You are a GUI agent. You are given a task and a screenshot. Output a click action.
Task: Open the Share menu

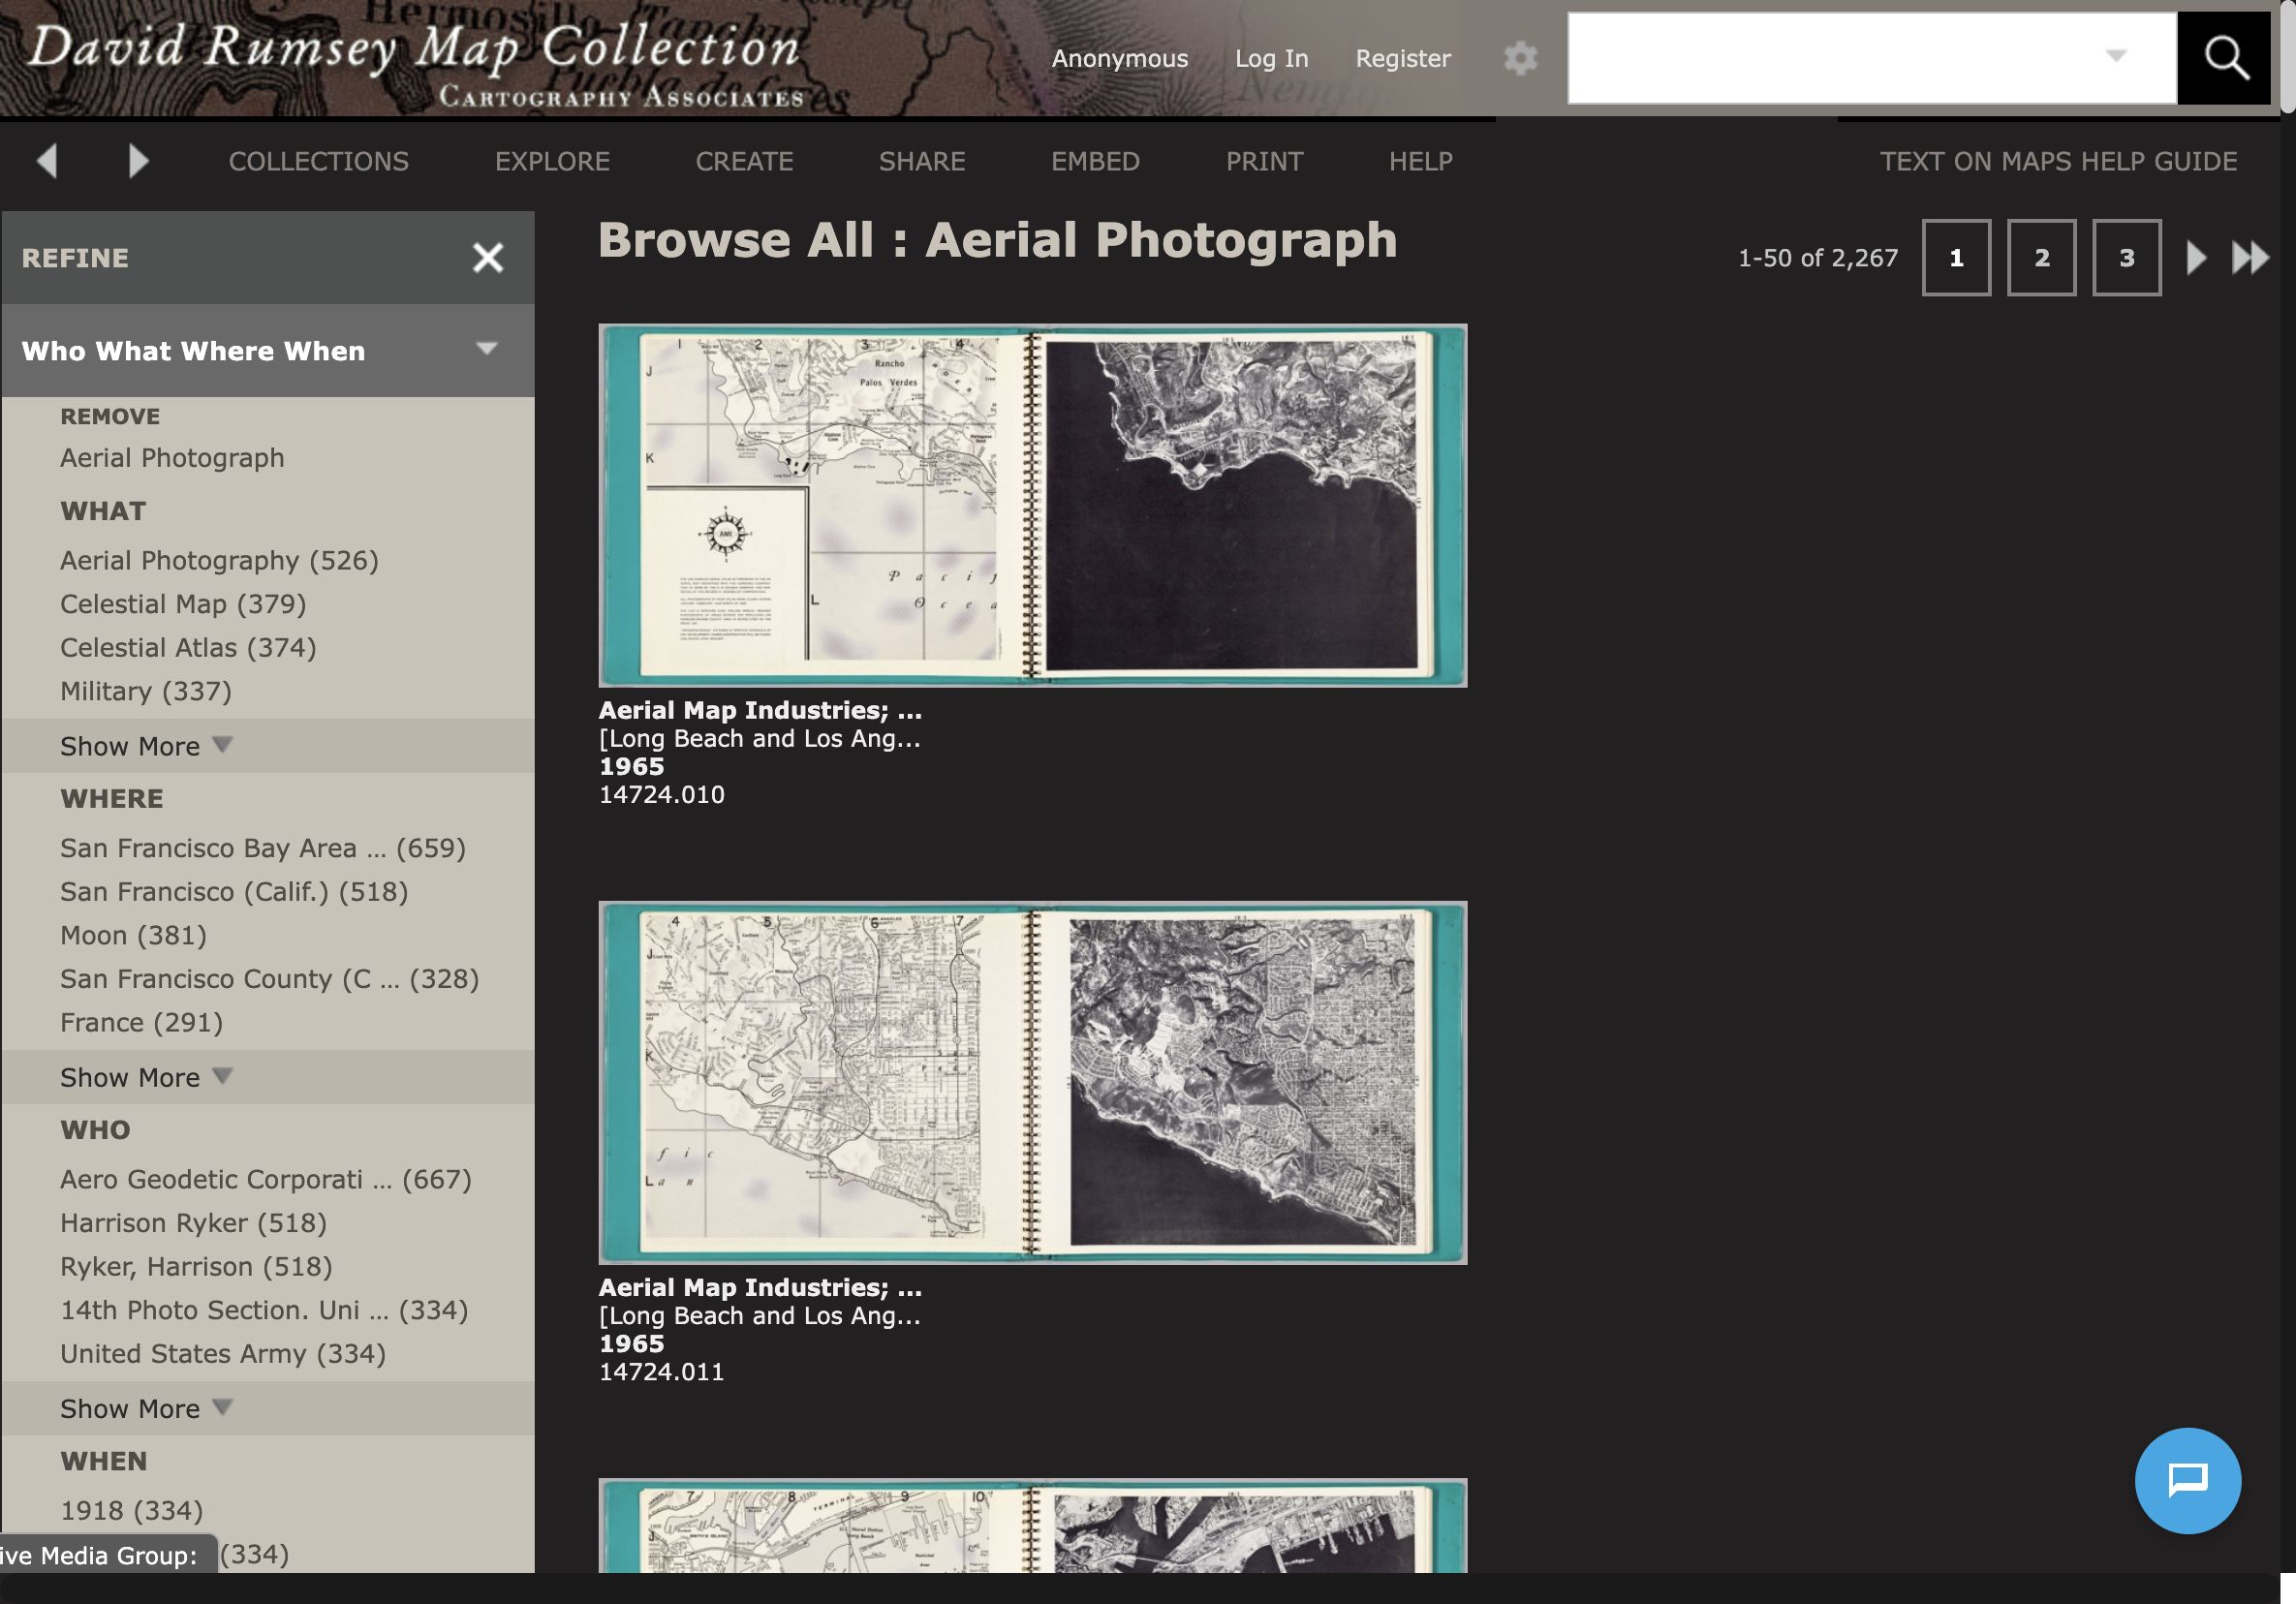pyautogui.click(x=922, y=161)
